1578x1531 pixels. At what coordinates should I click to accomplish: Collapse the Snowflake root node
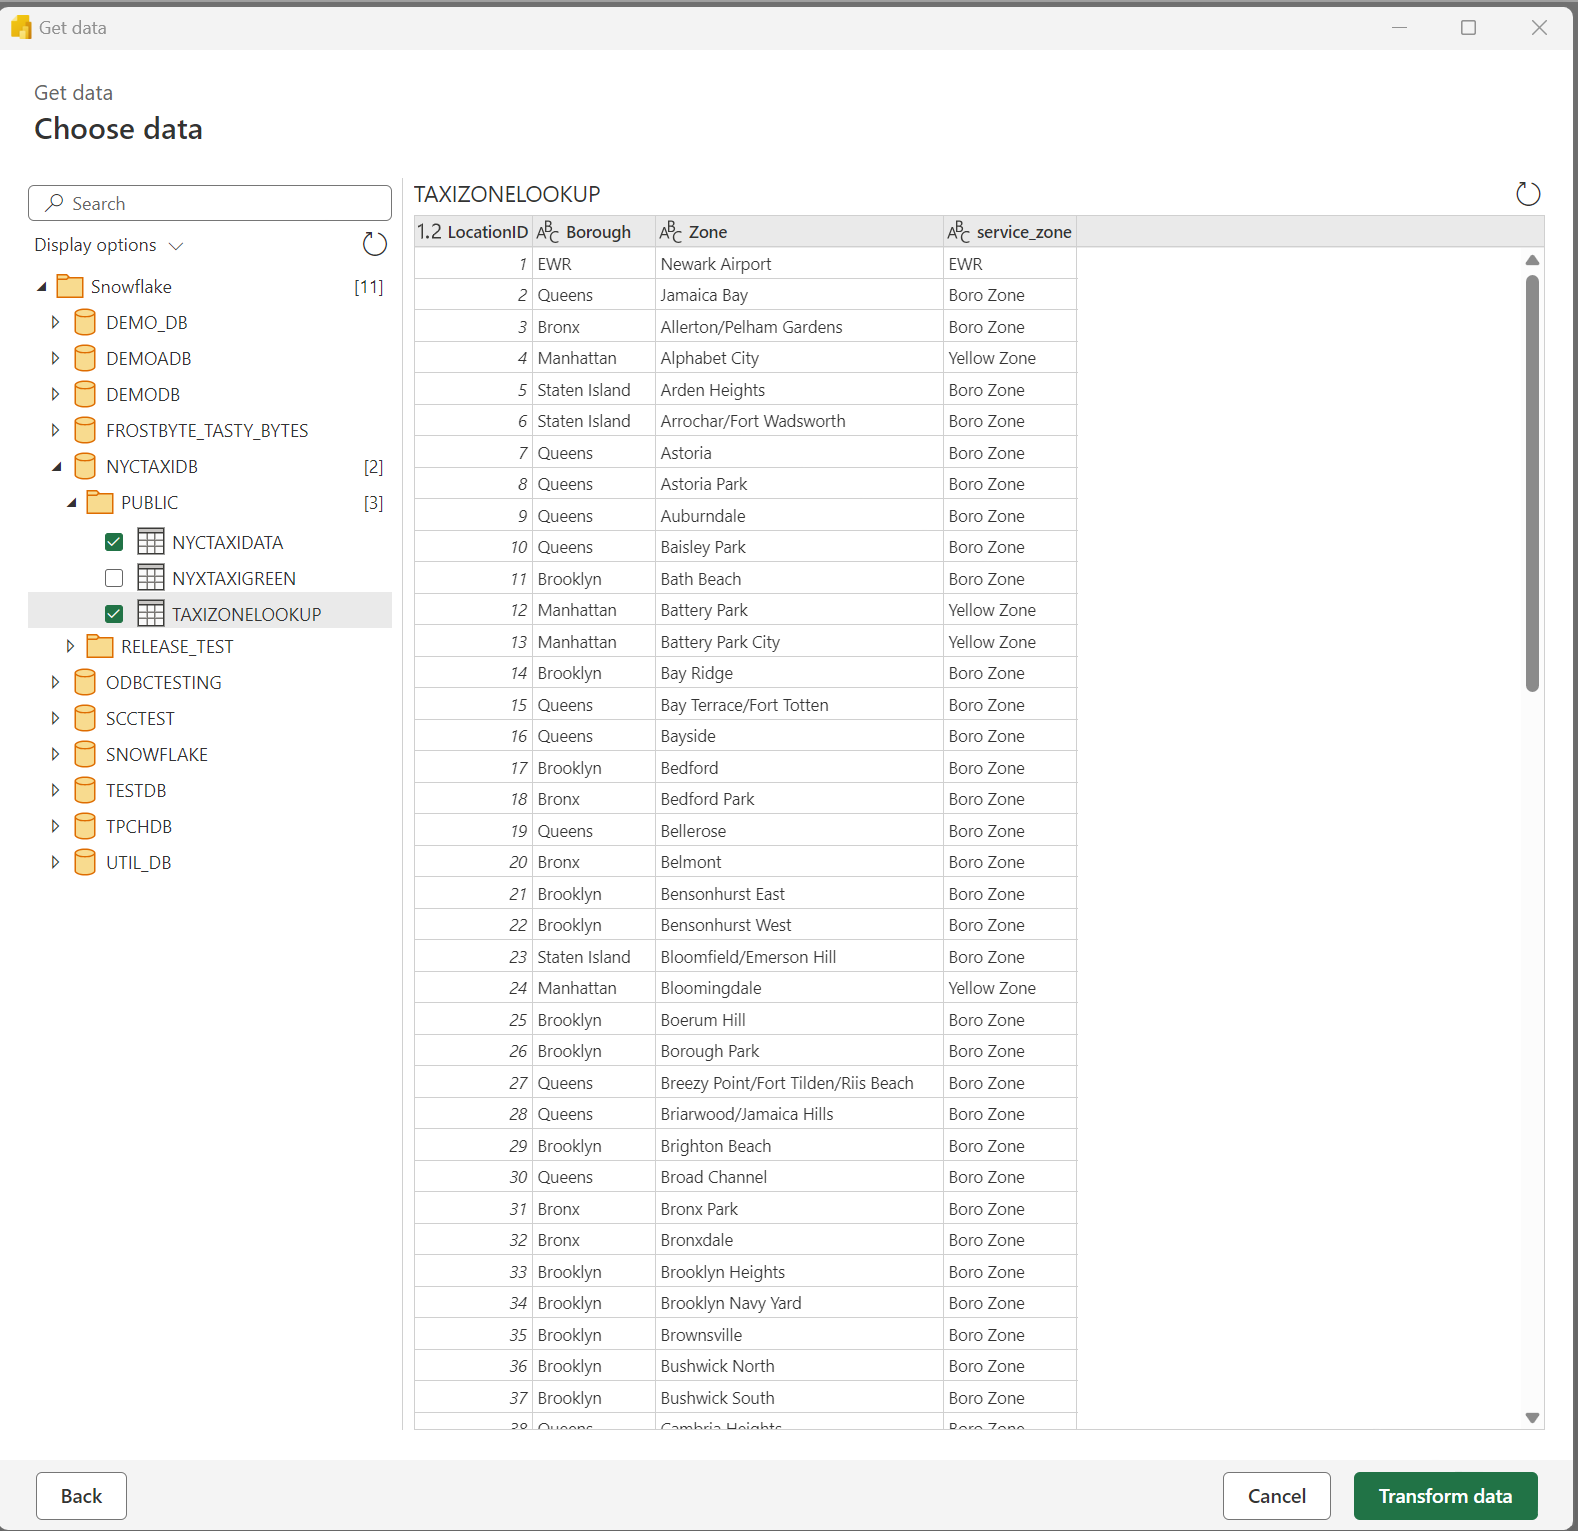point(42,287)
